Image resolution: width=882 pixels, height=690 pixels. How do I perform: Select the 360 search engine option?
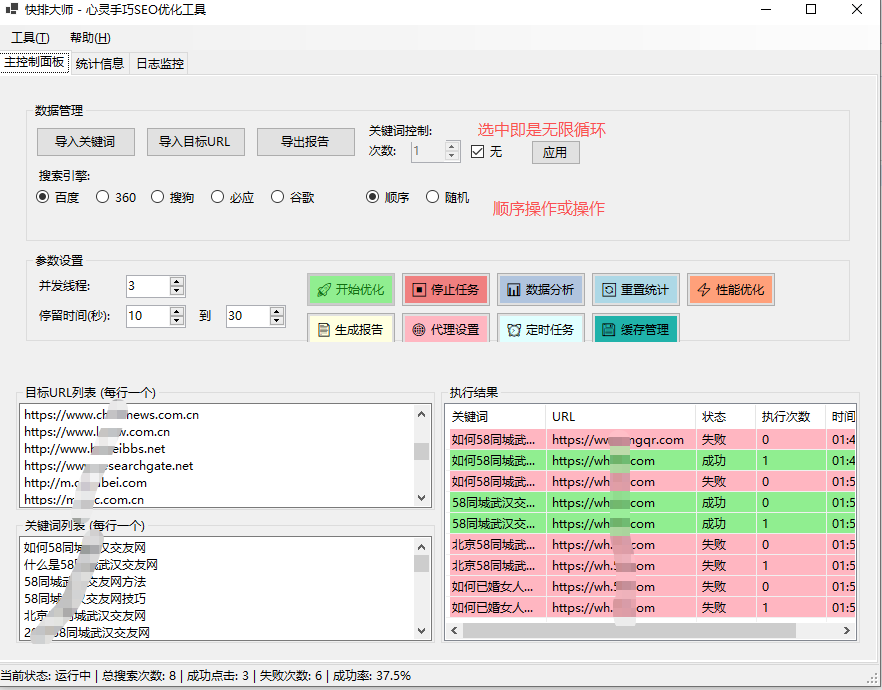pos(103,197)
